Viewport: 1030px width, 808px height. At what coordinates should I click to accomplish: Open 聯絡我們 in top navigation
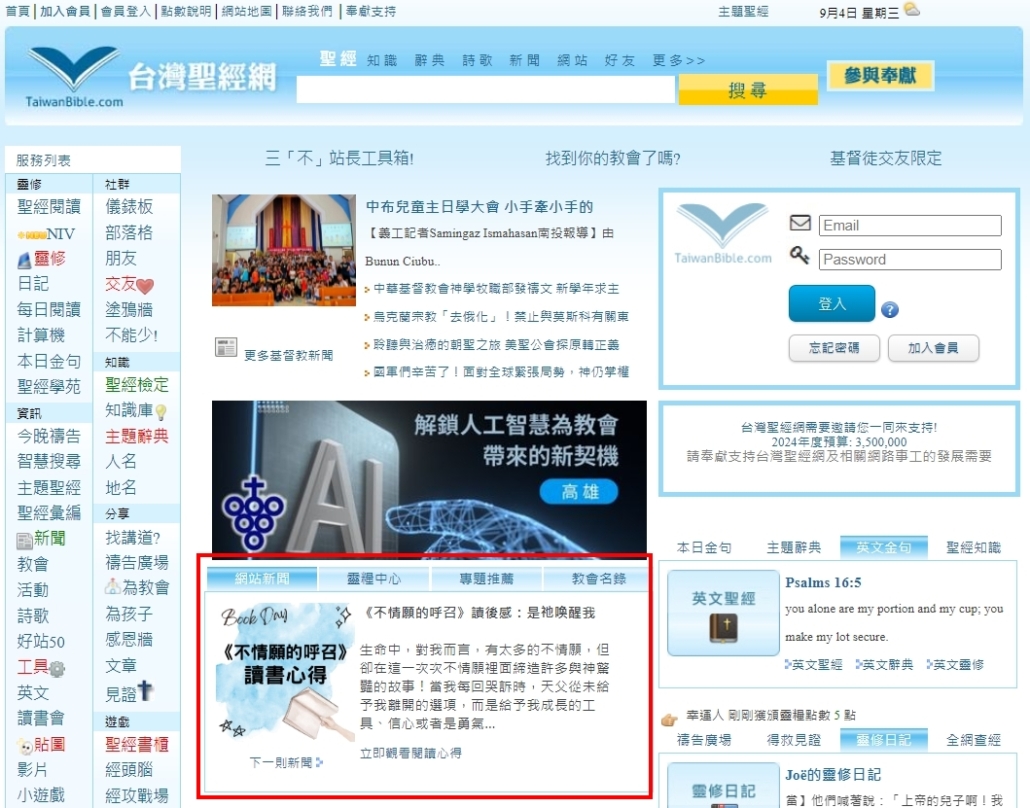307,11
